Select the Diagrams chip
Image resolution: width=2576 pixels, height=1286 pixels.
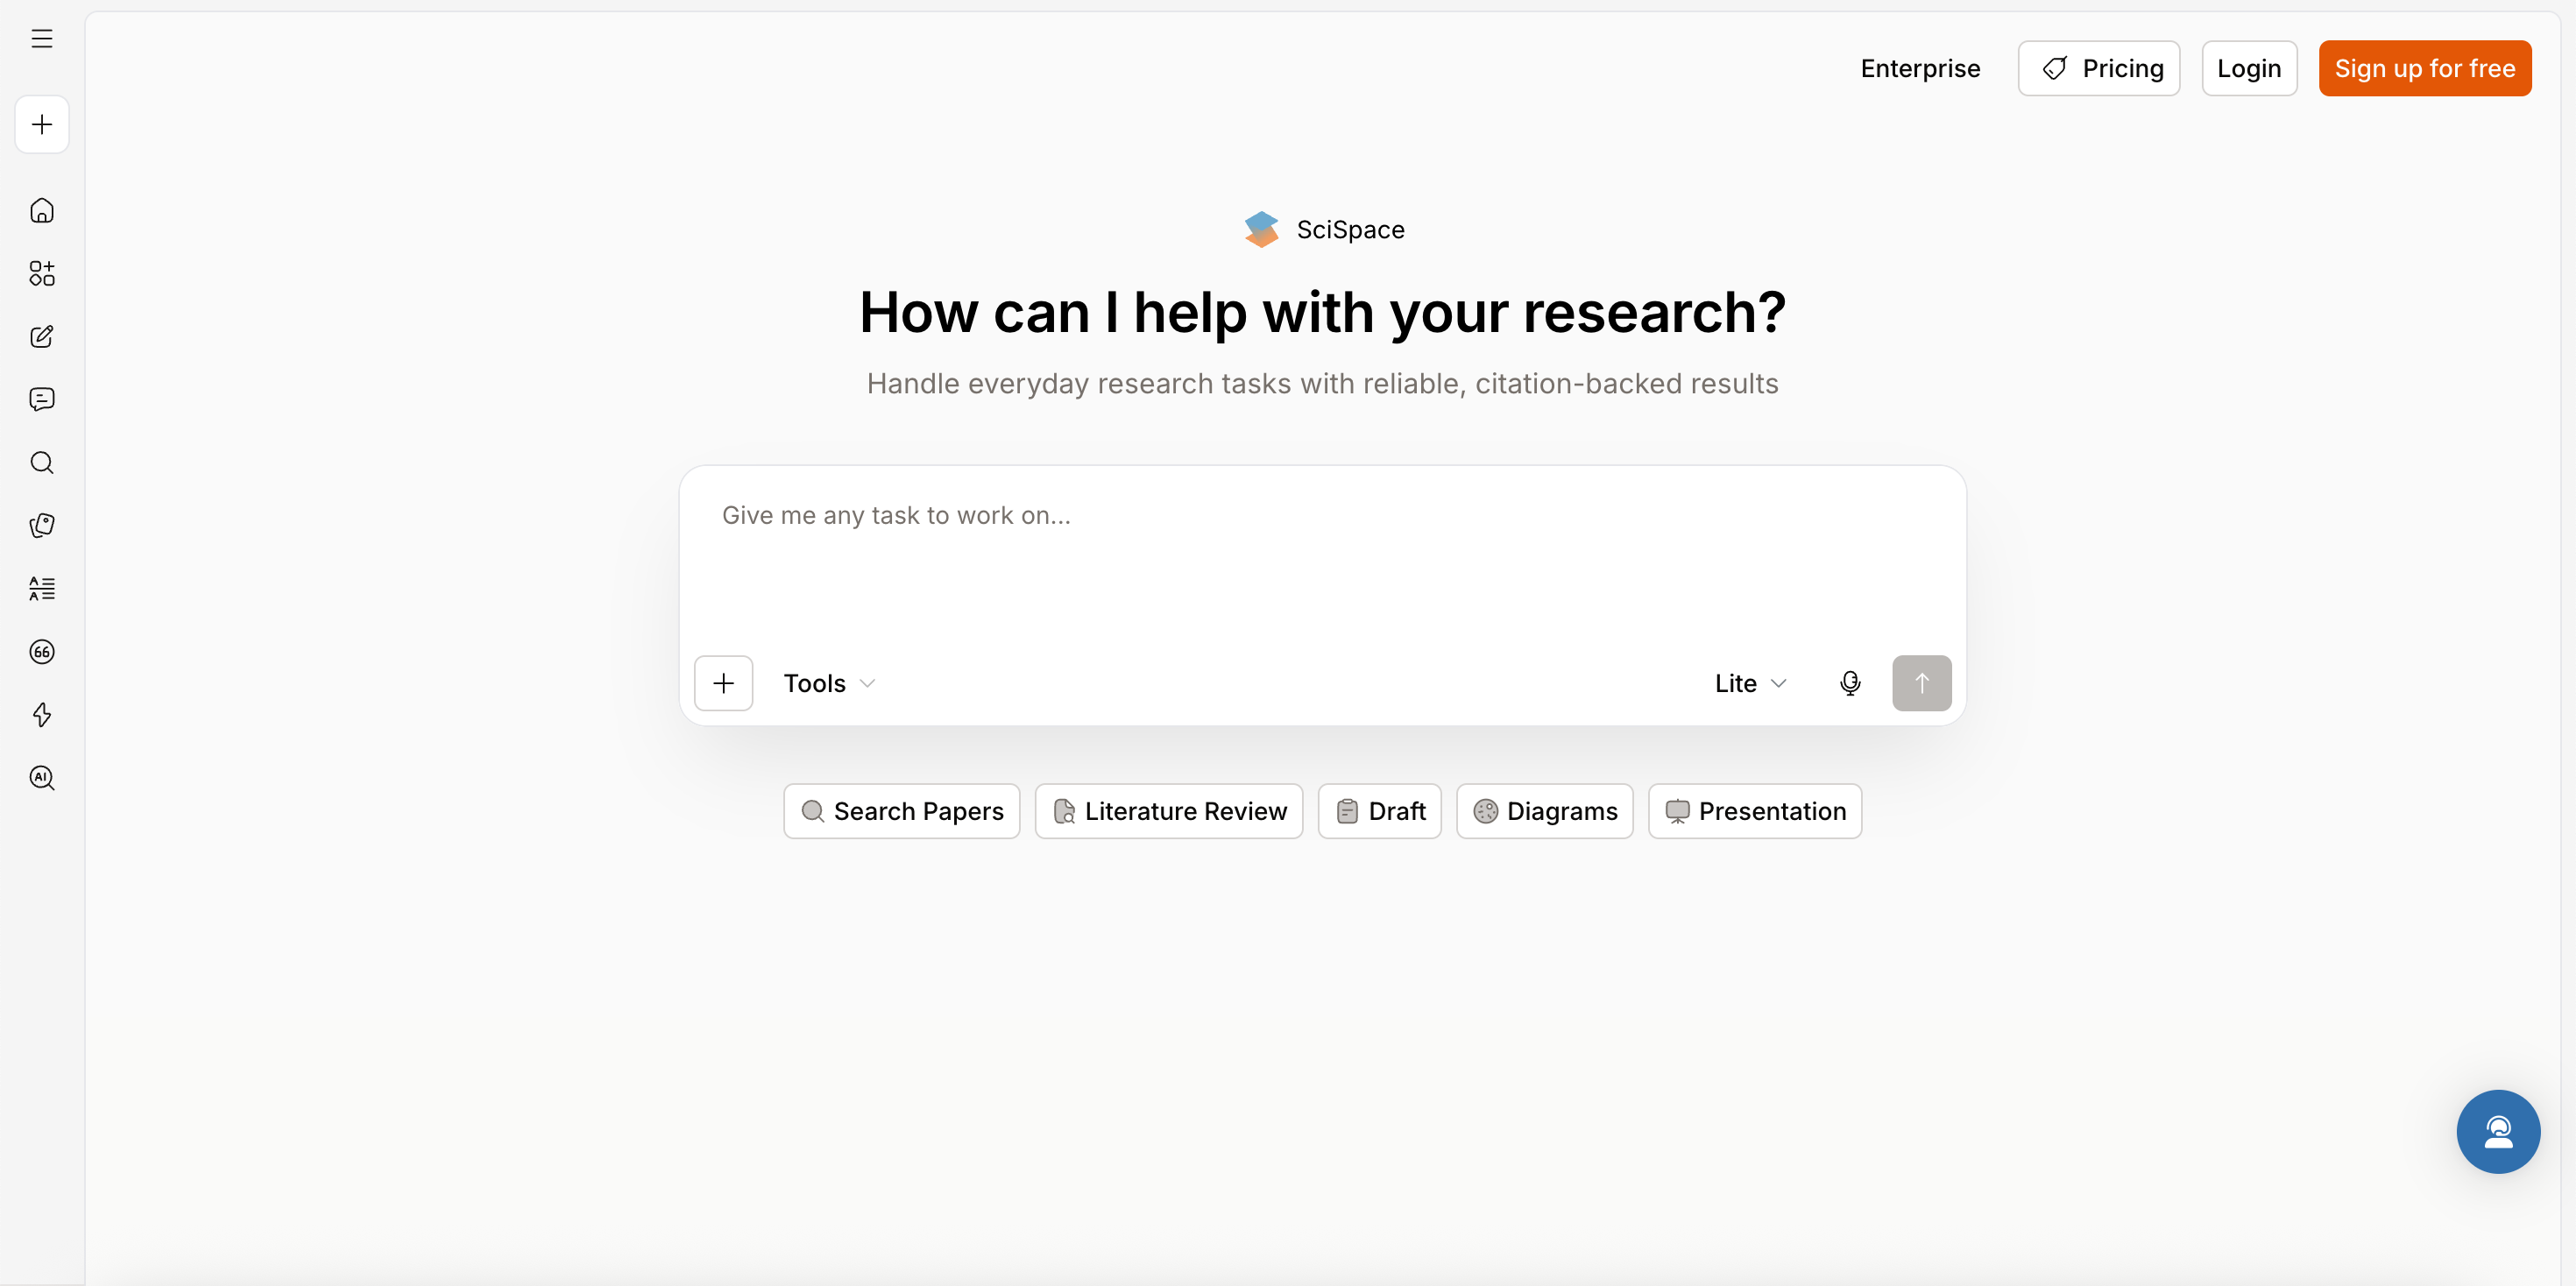pos(1545,811)
